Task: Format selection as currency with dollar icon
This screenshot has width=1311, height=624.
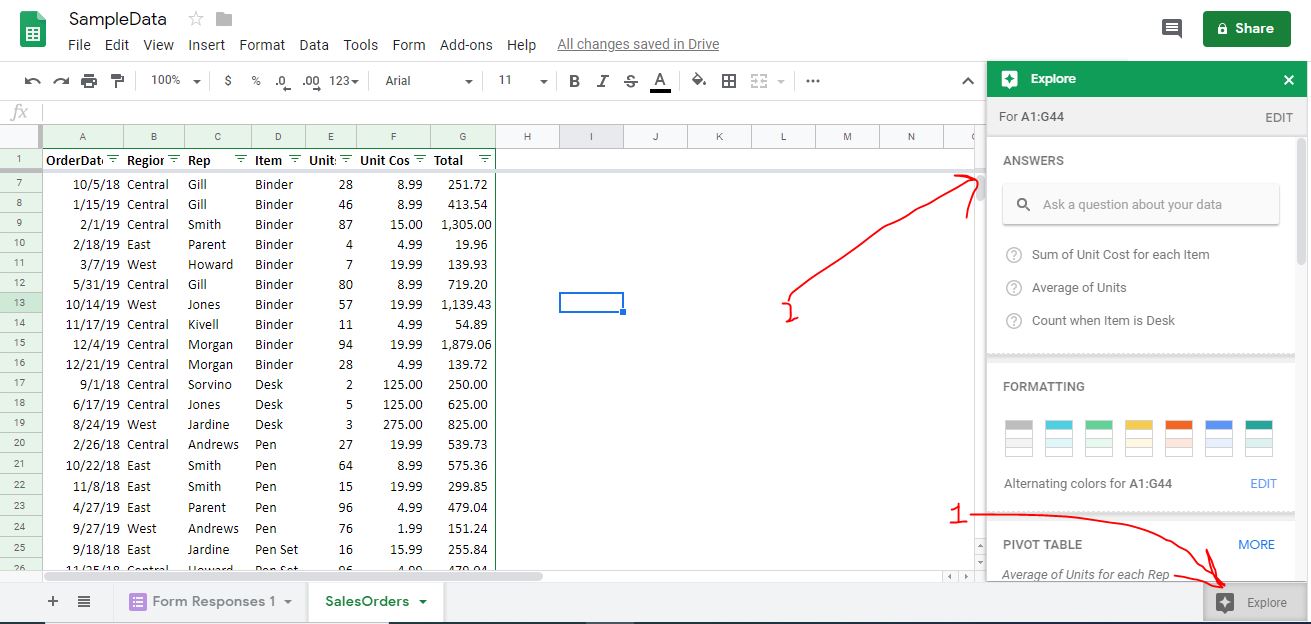Action: coord(229,81)
